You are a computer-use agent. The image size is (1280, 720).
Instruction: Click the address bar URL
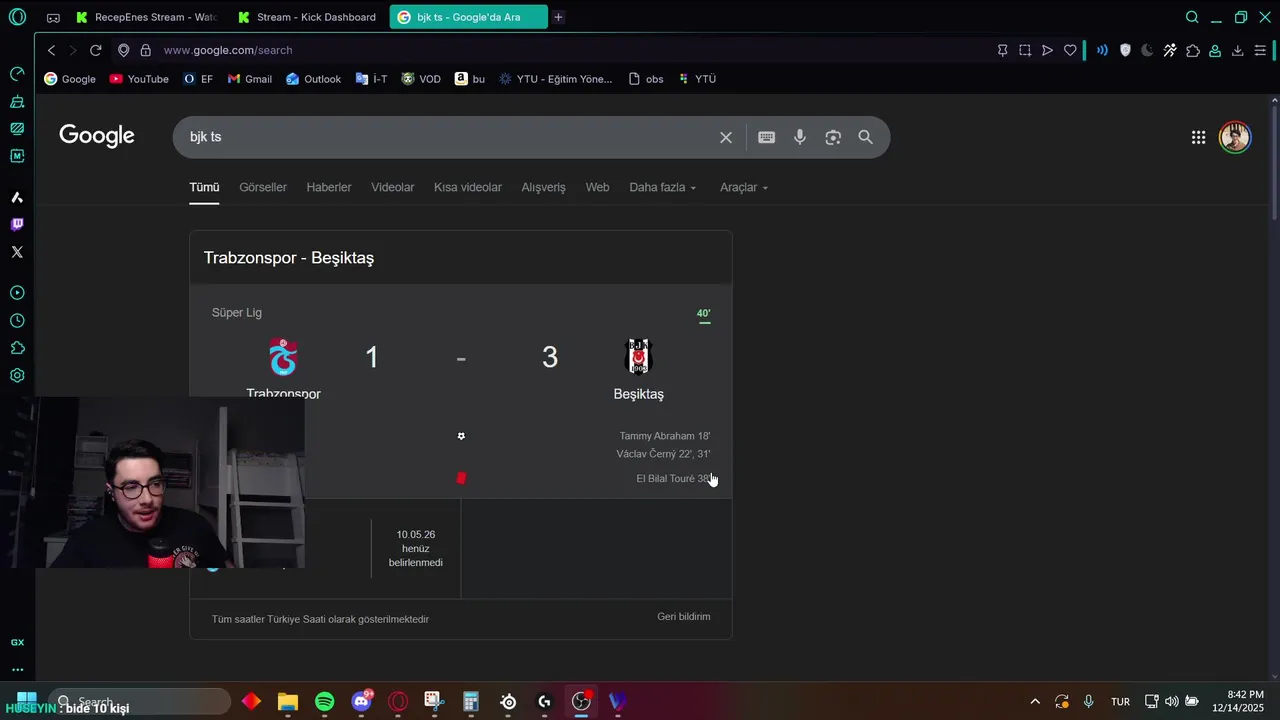[x=228, y=50]
